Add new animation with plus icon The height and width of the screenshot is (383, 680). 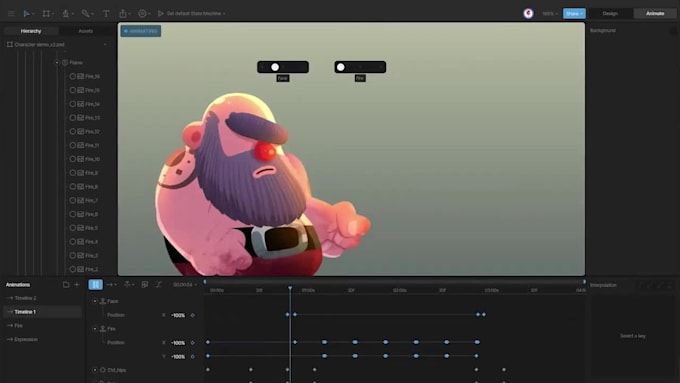point(77,285)
